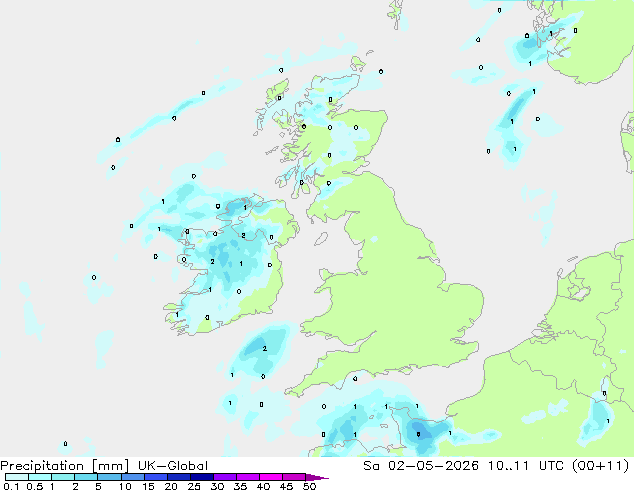Click the 30–35 mm purple legend swatch

pos(224,477)
